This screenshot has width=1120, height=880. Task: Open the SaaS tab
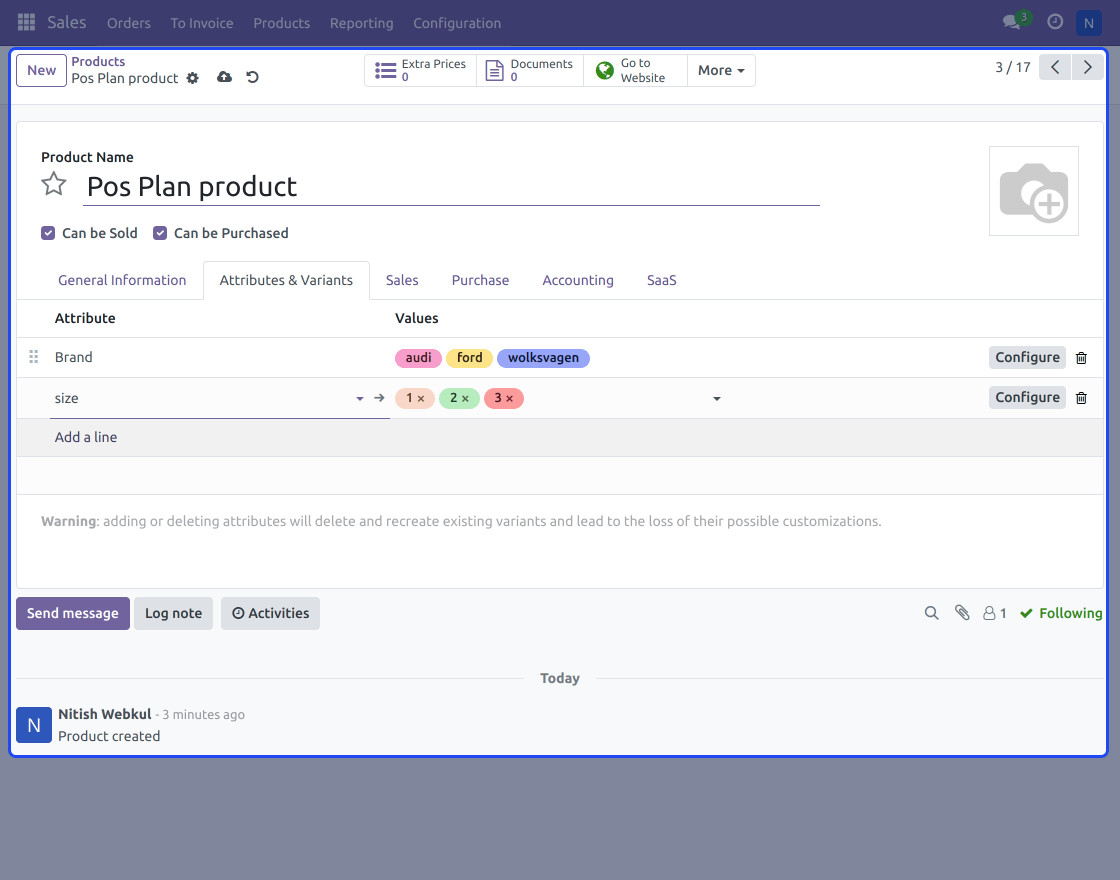(x=661, y=280)
